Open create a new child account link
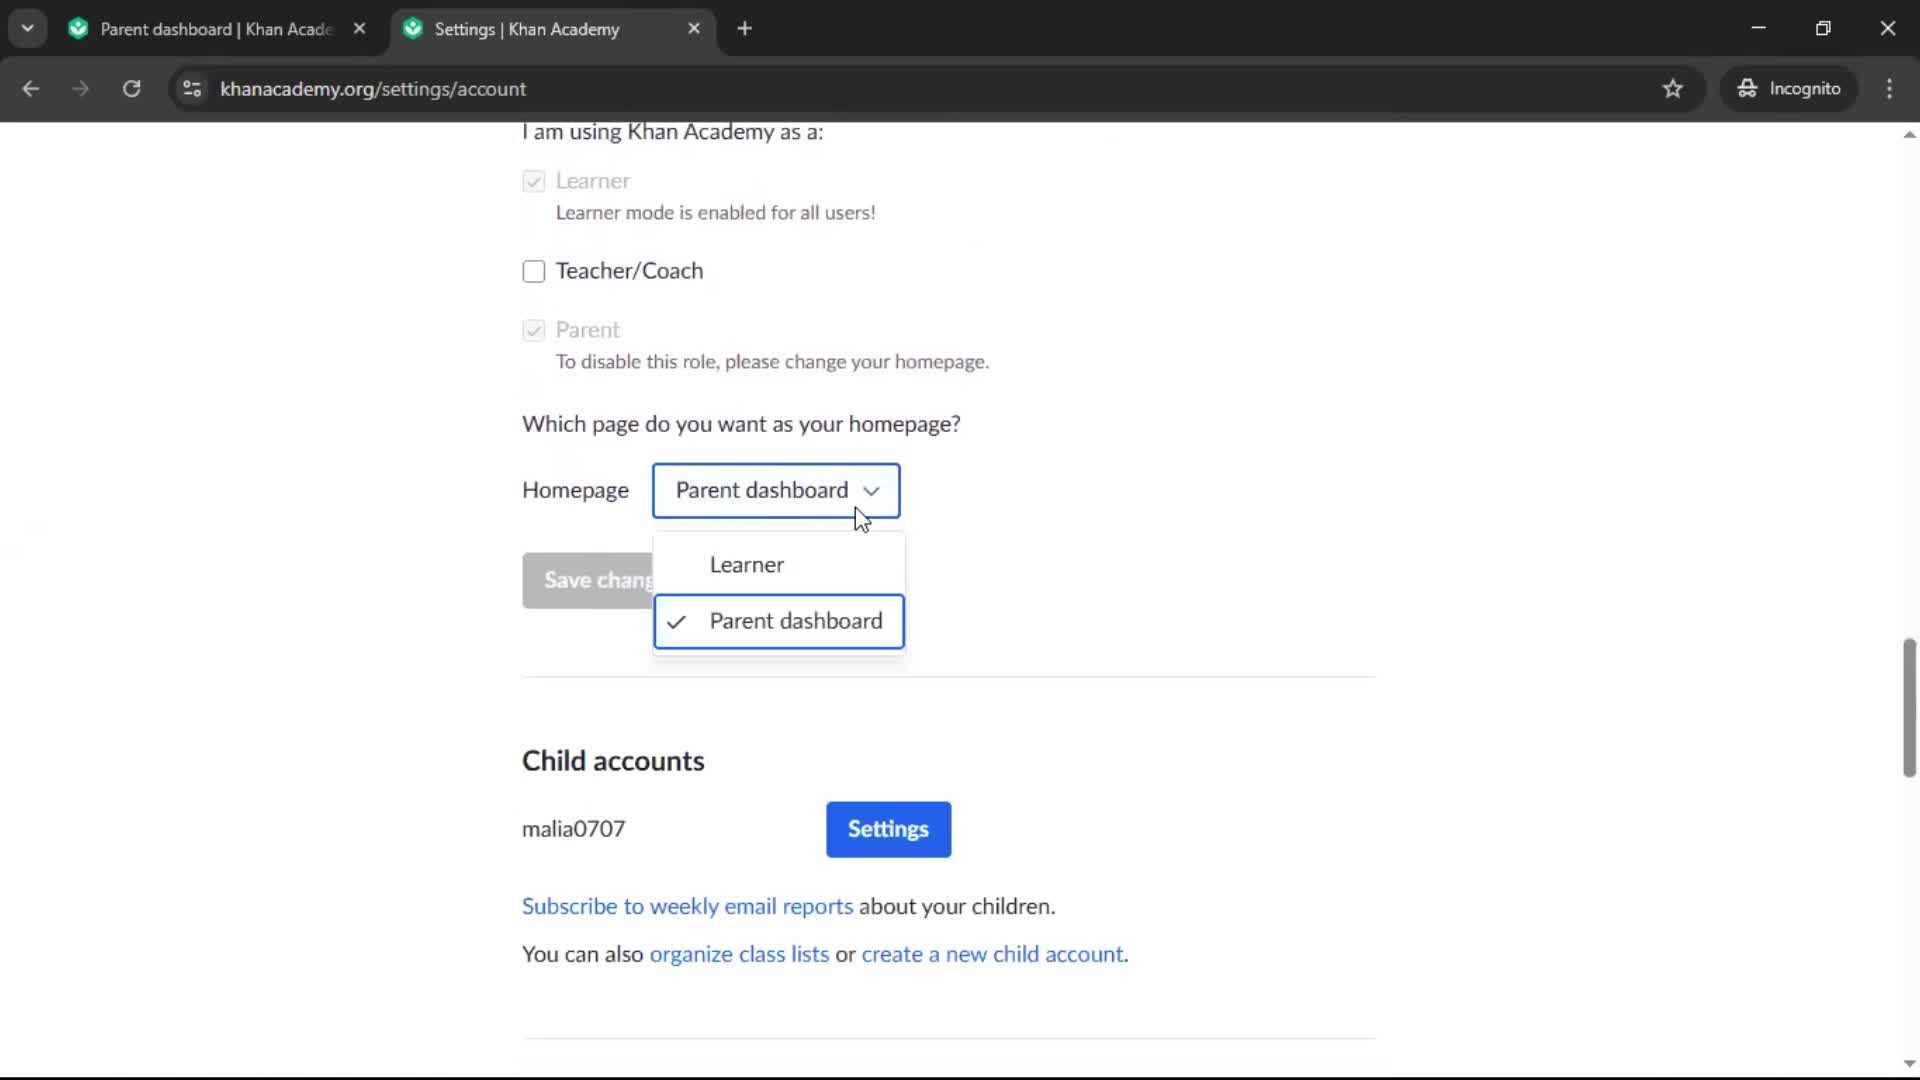The height and width of the screenshot is (1080, 1920). 992,954
